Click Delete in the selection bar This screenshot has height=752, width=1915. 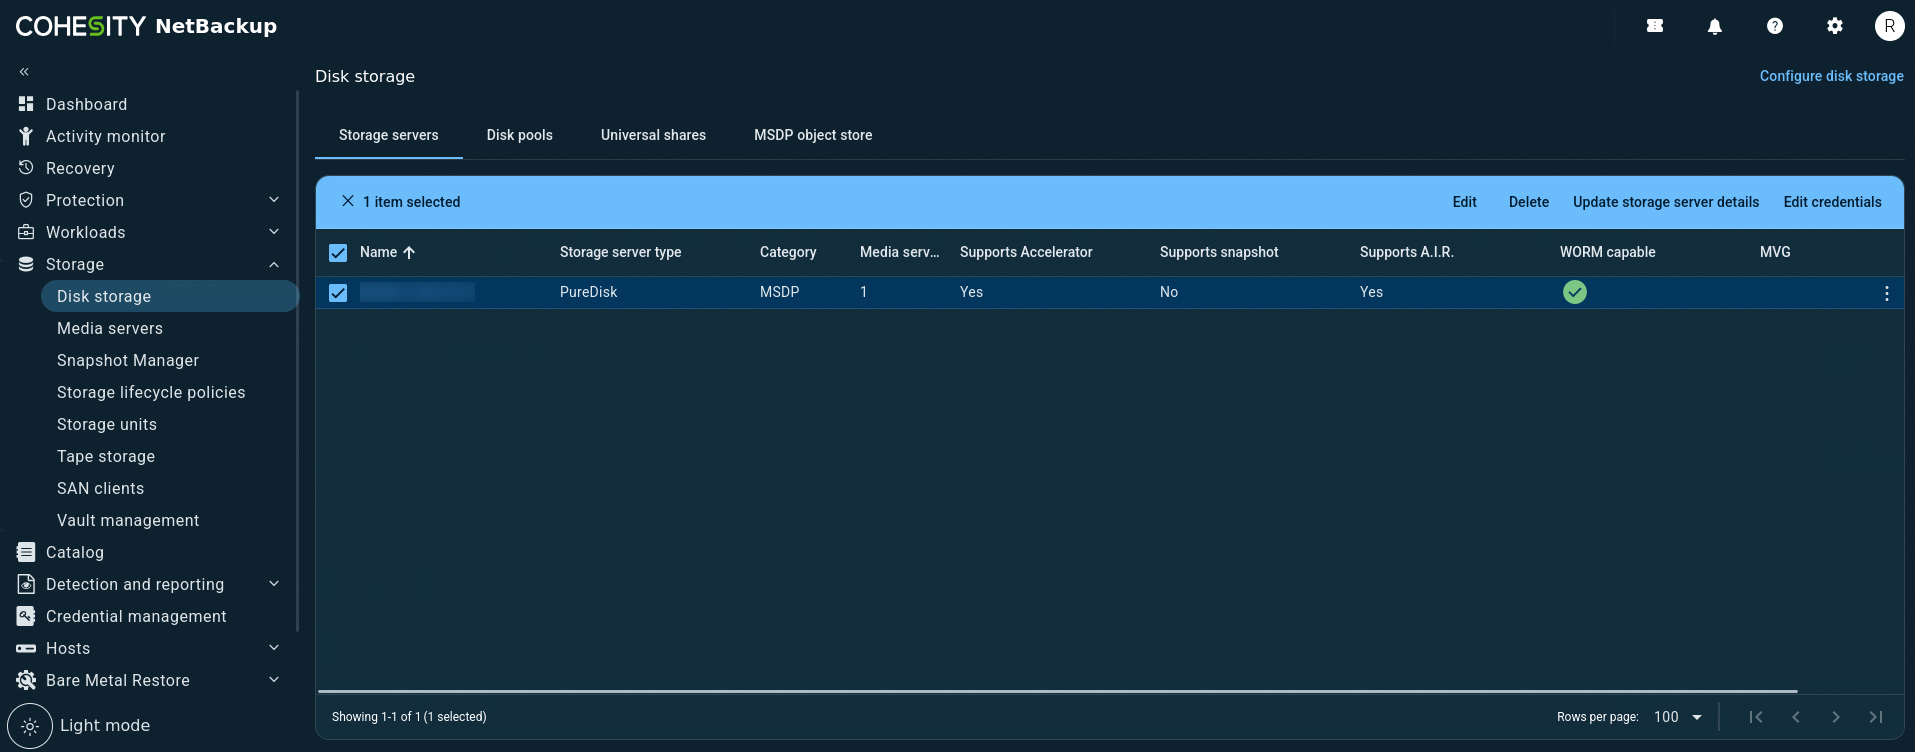pyautogui.click(x=1529, y=202)
